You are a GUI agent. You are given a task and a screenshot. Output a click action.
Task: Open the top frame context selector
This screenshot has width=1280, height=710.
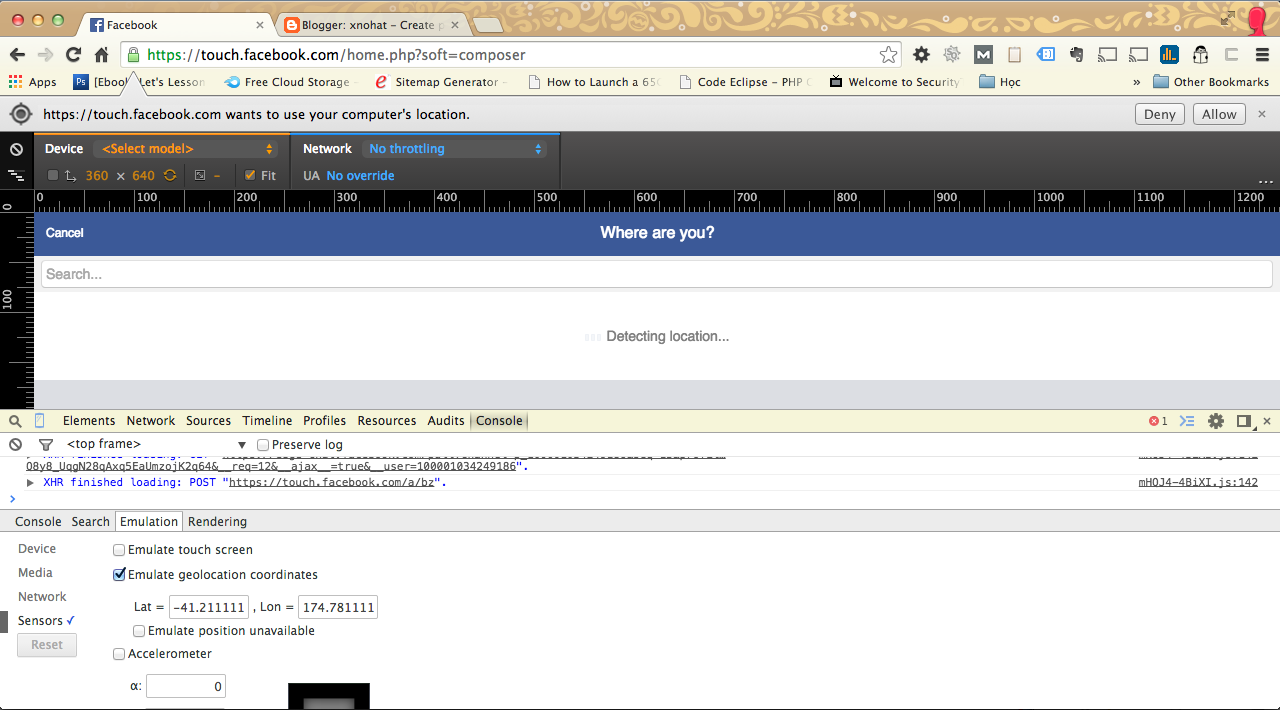pyautogui.click(x=156, y=445)
